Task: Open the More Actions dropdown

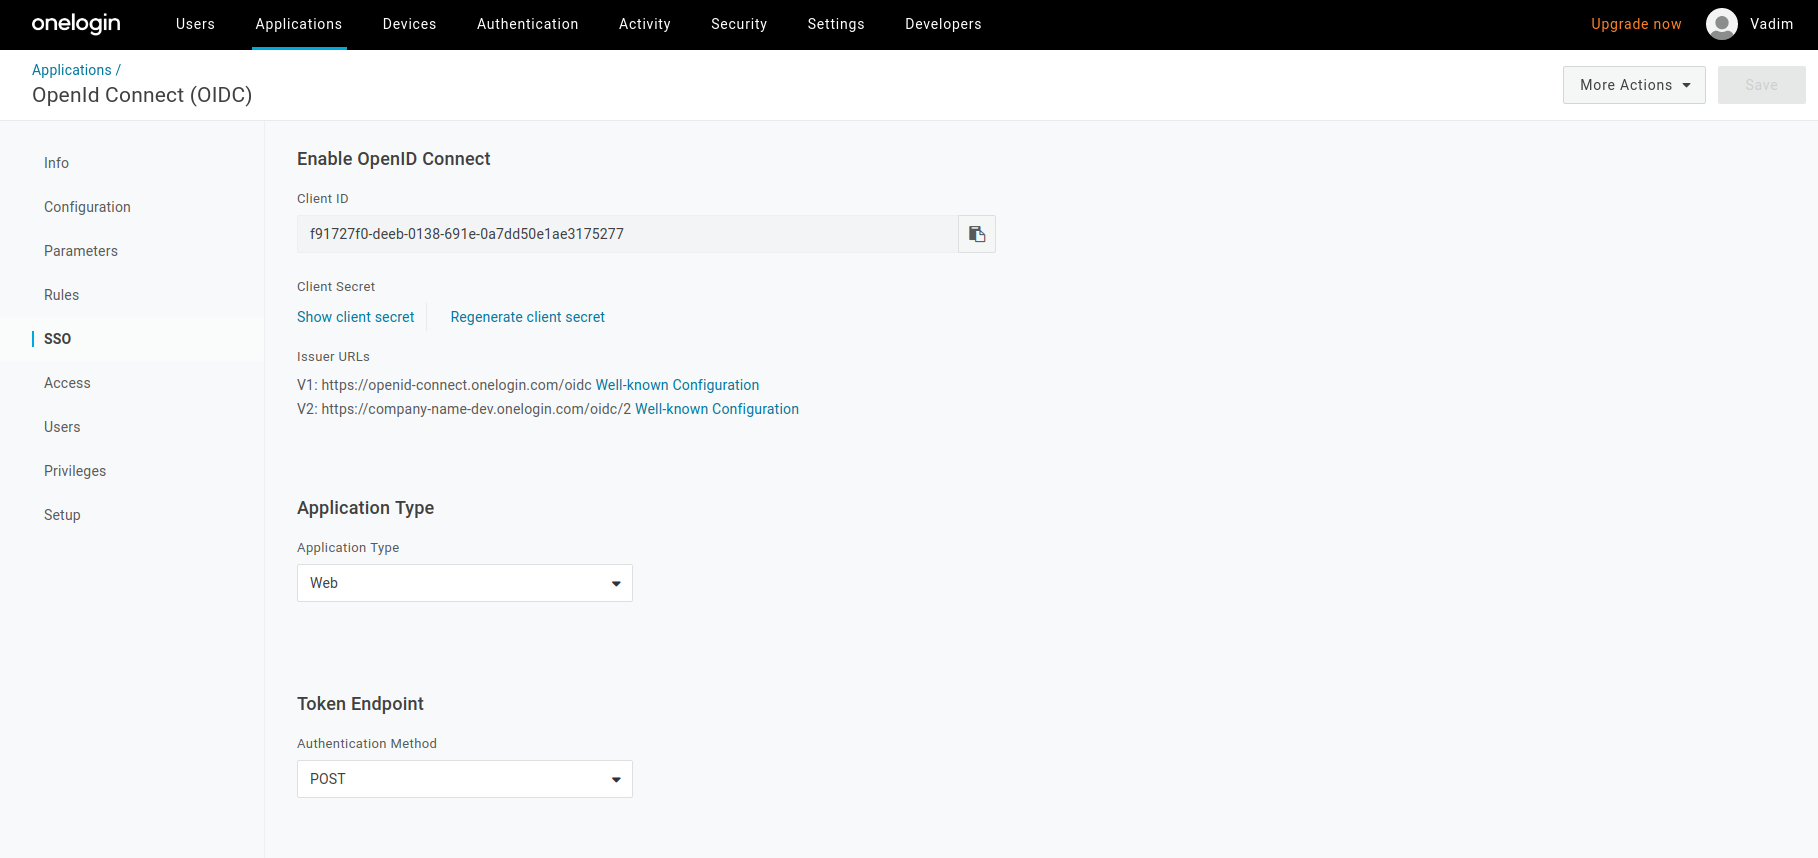Action: coord(1633,85)
